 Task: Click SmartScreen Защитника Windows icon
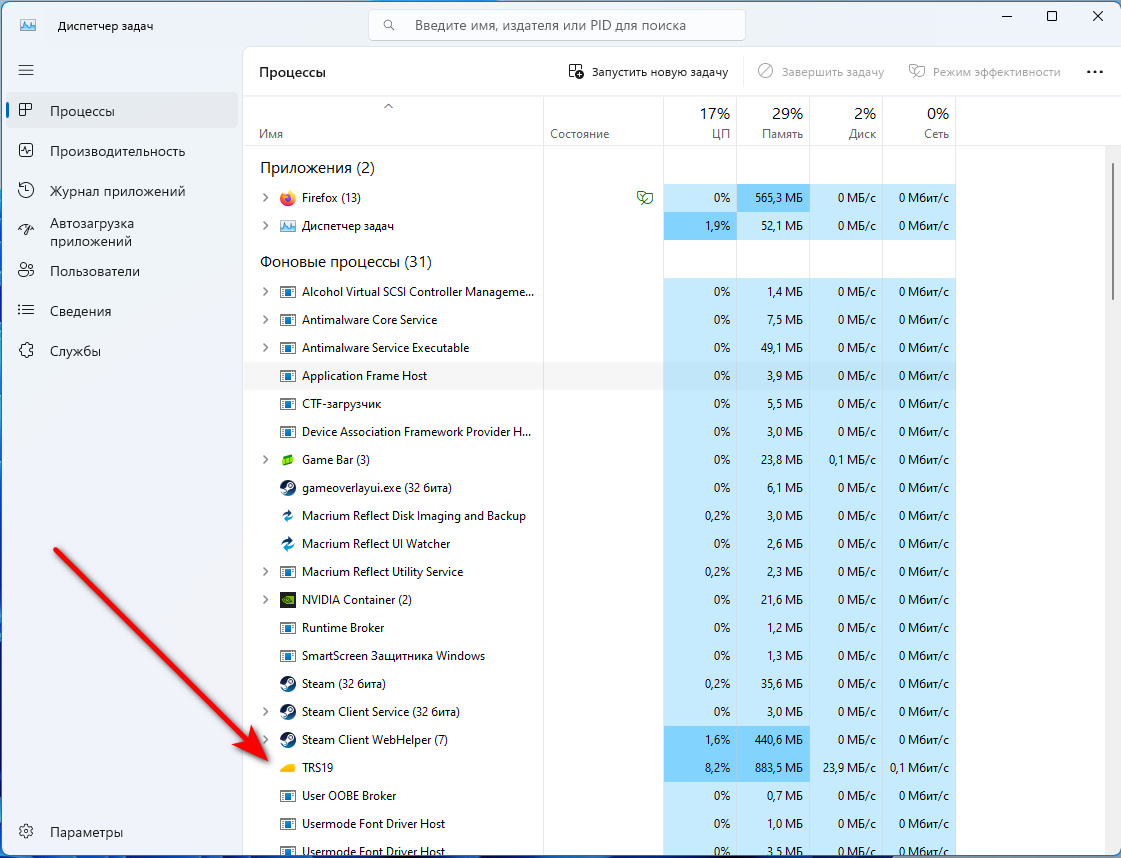coord(287,656)
